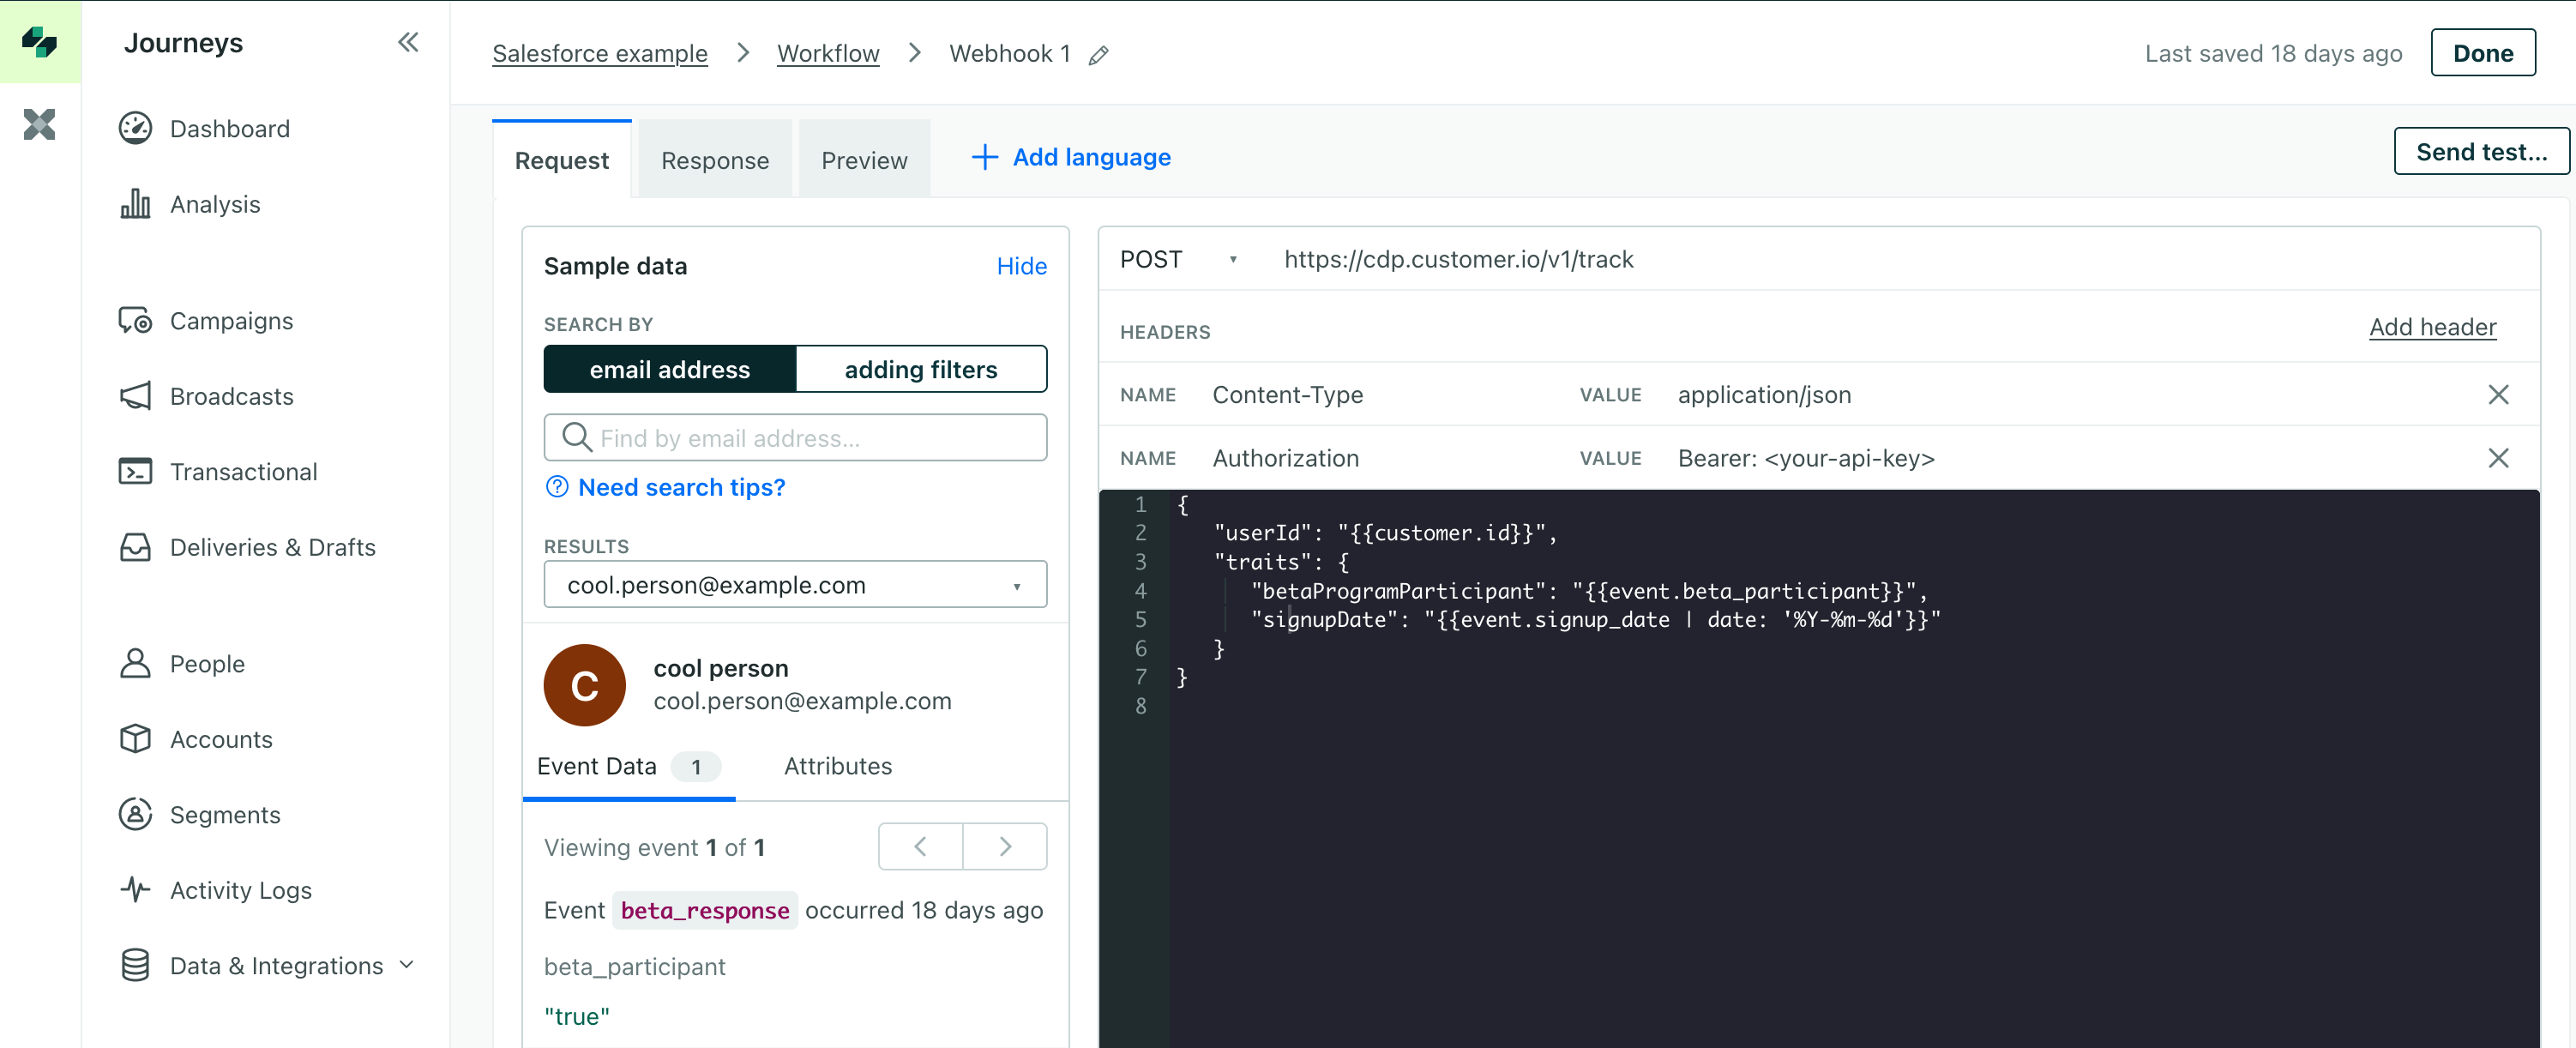Click Add language button
Screen dimensions: 2576x1048
(x=1069, y=158)
